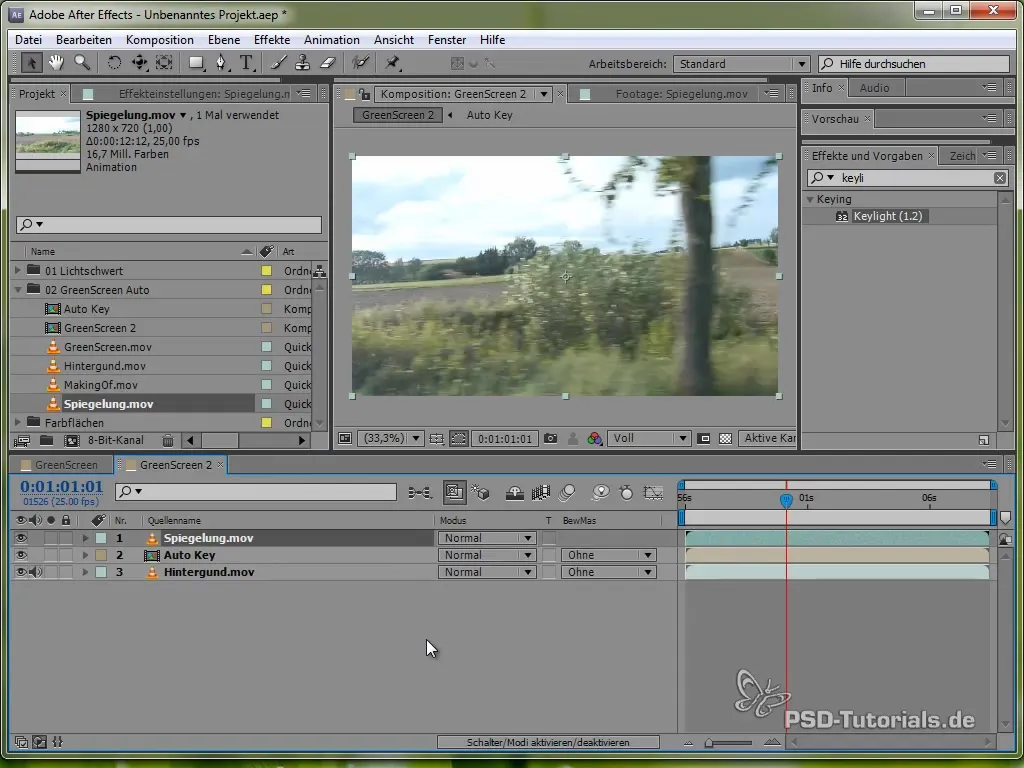
Task: Open the Komposition menu
Action: pos(159,40)
